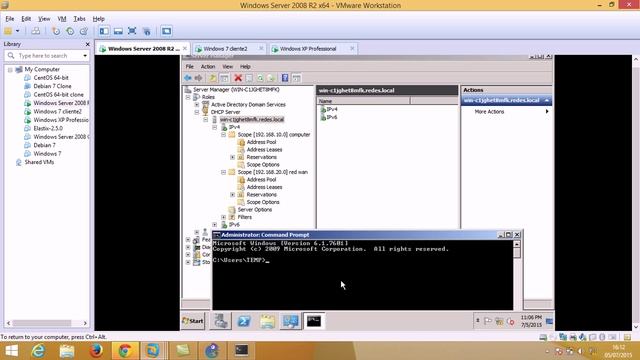Open Firefox on host taskbar

[96, 351]
